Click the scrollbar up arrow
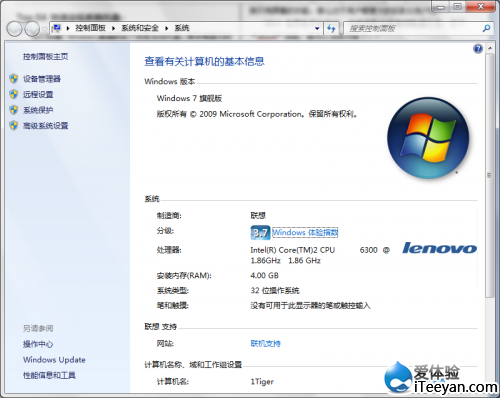Viewport: 500px width, 398px height. 490,49
